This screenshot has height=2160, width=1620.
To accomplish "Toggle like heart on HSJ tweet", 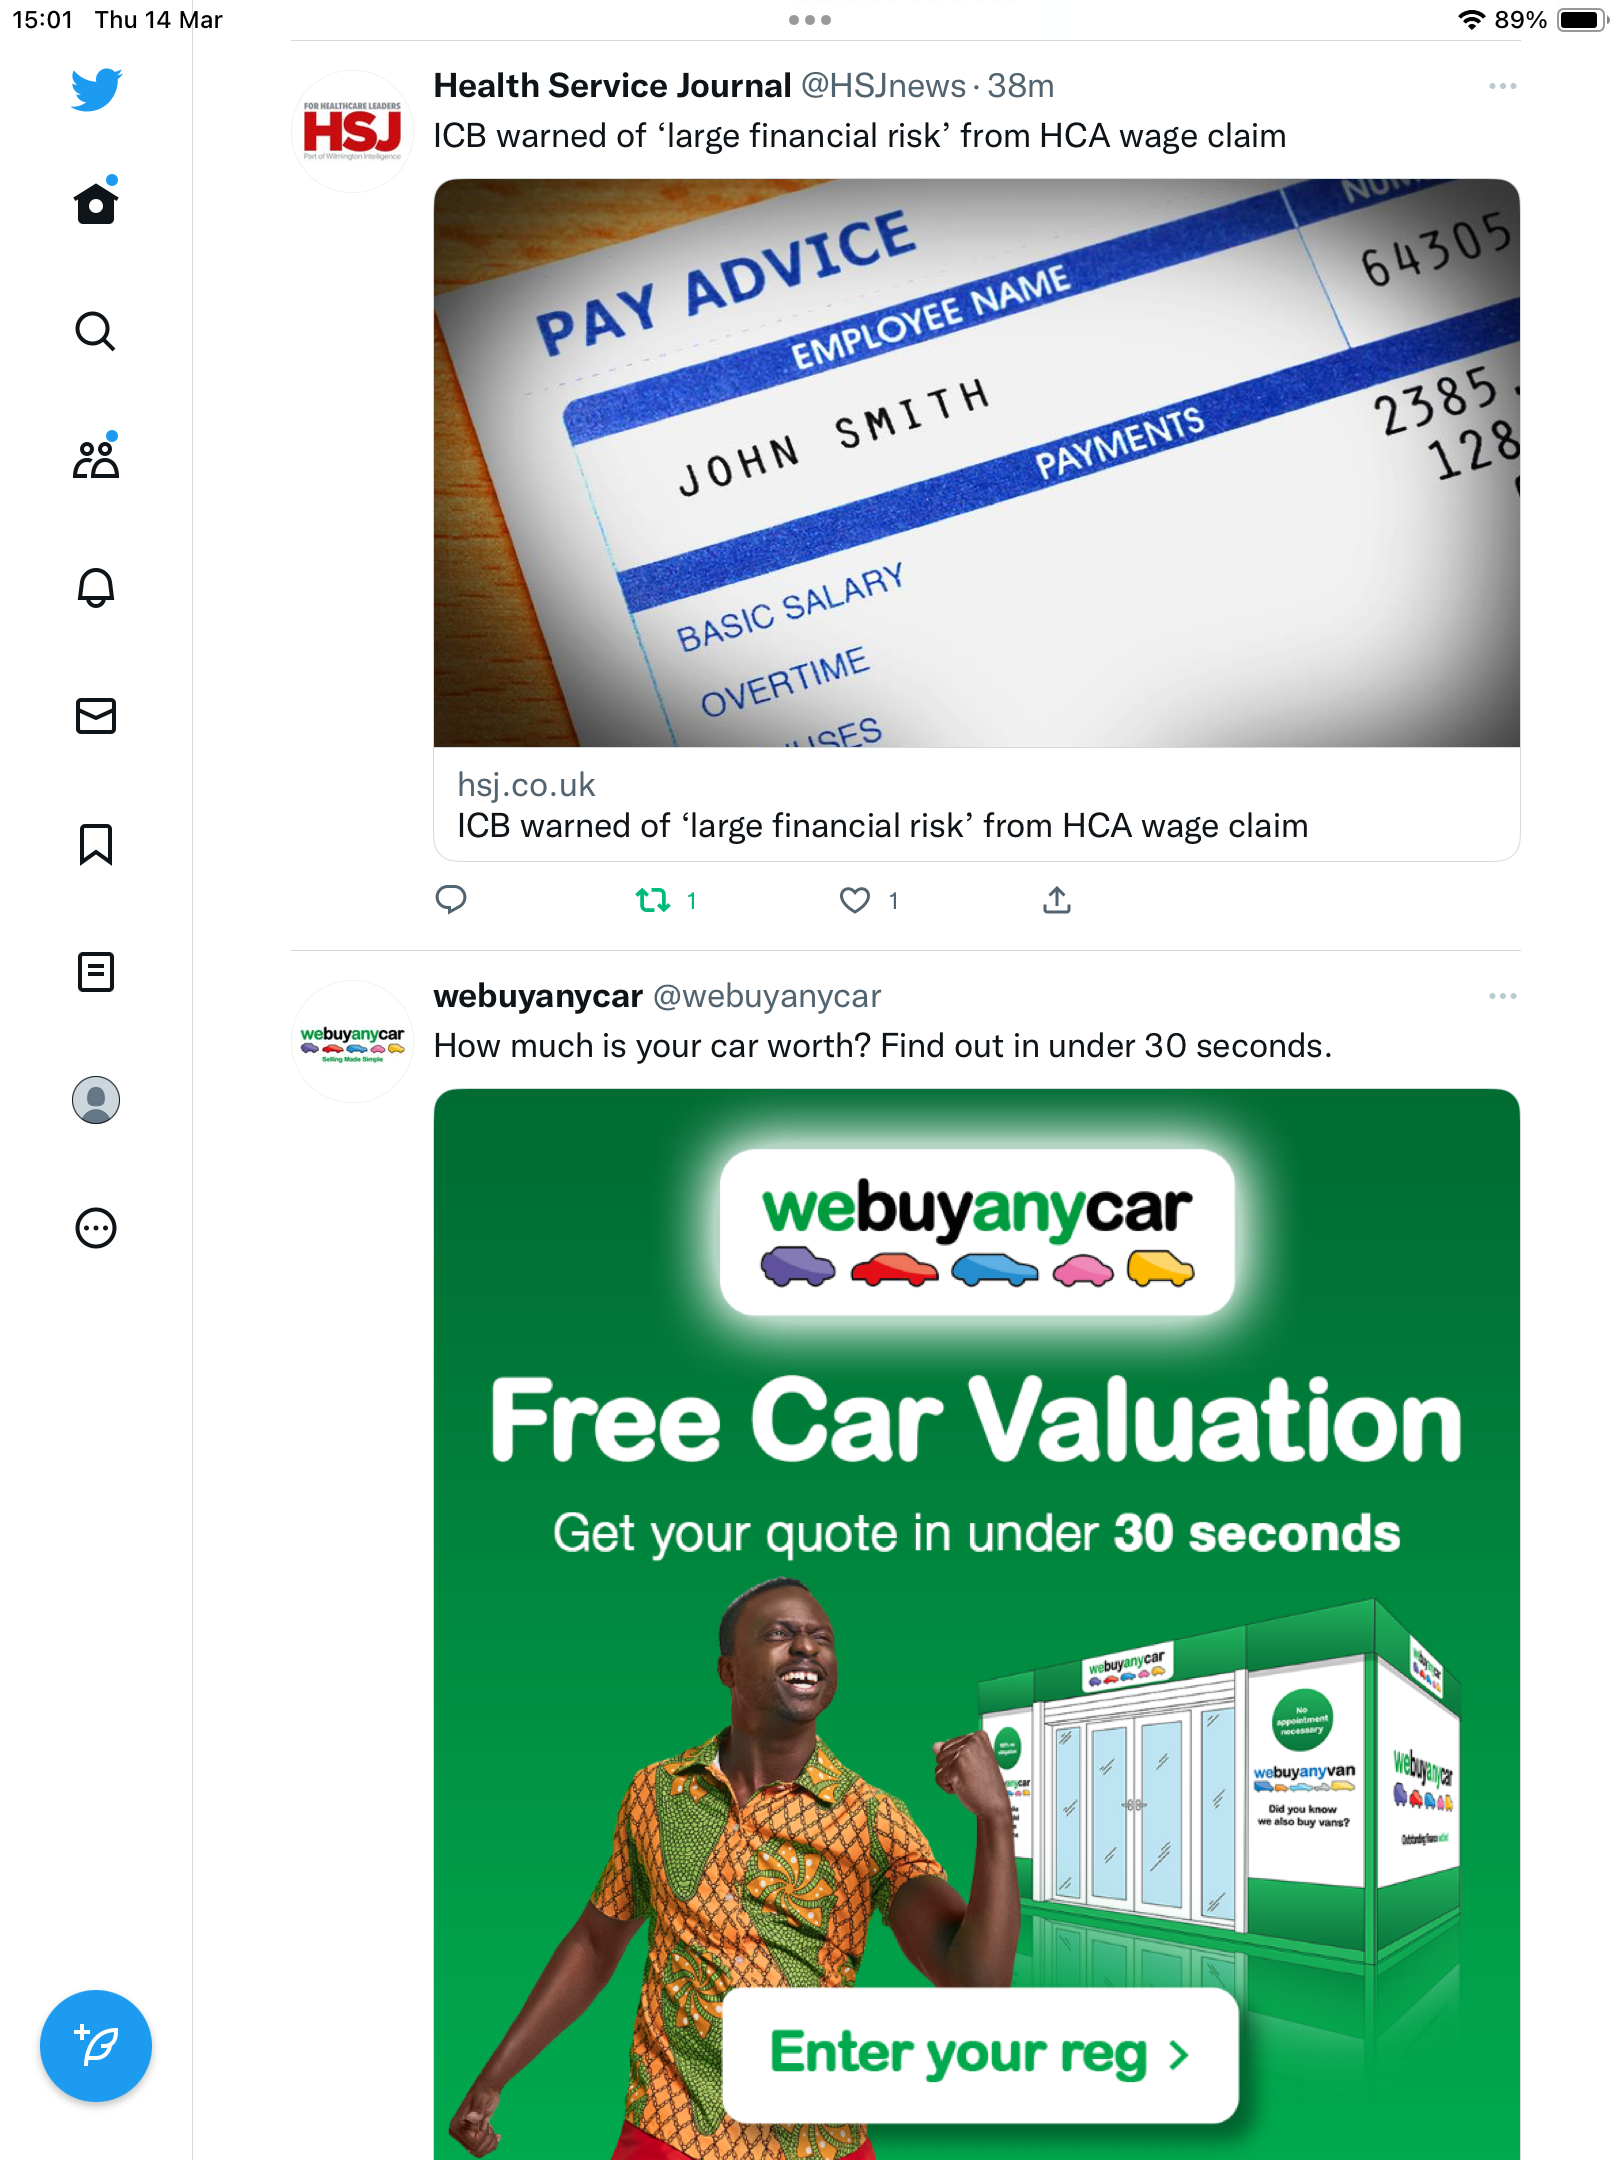I will (x=868, y=900).
